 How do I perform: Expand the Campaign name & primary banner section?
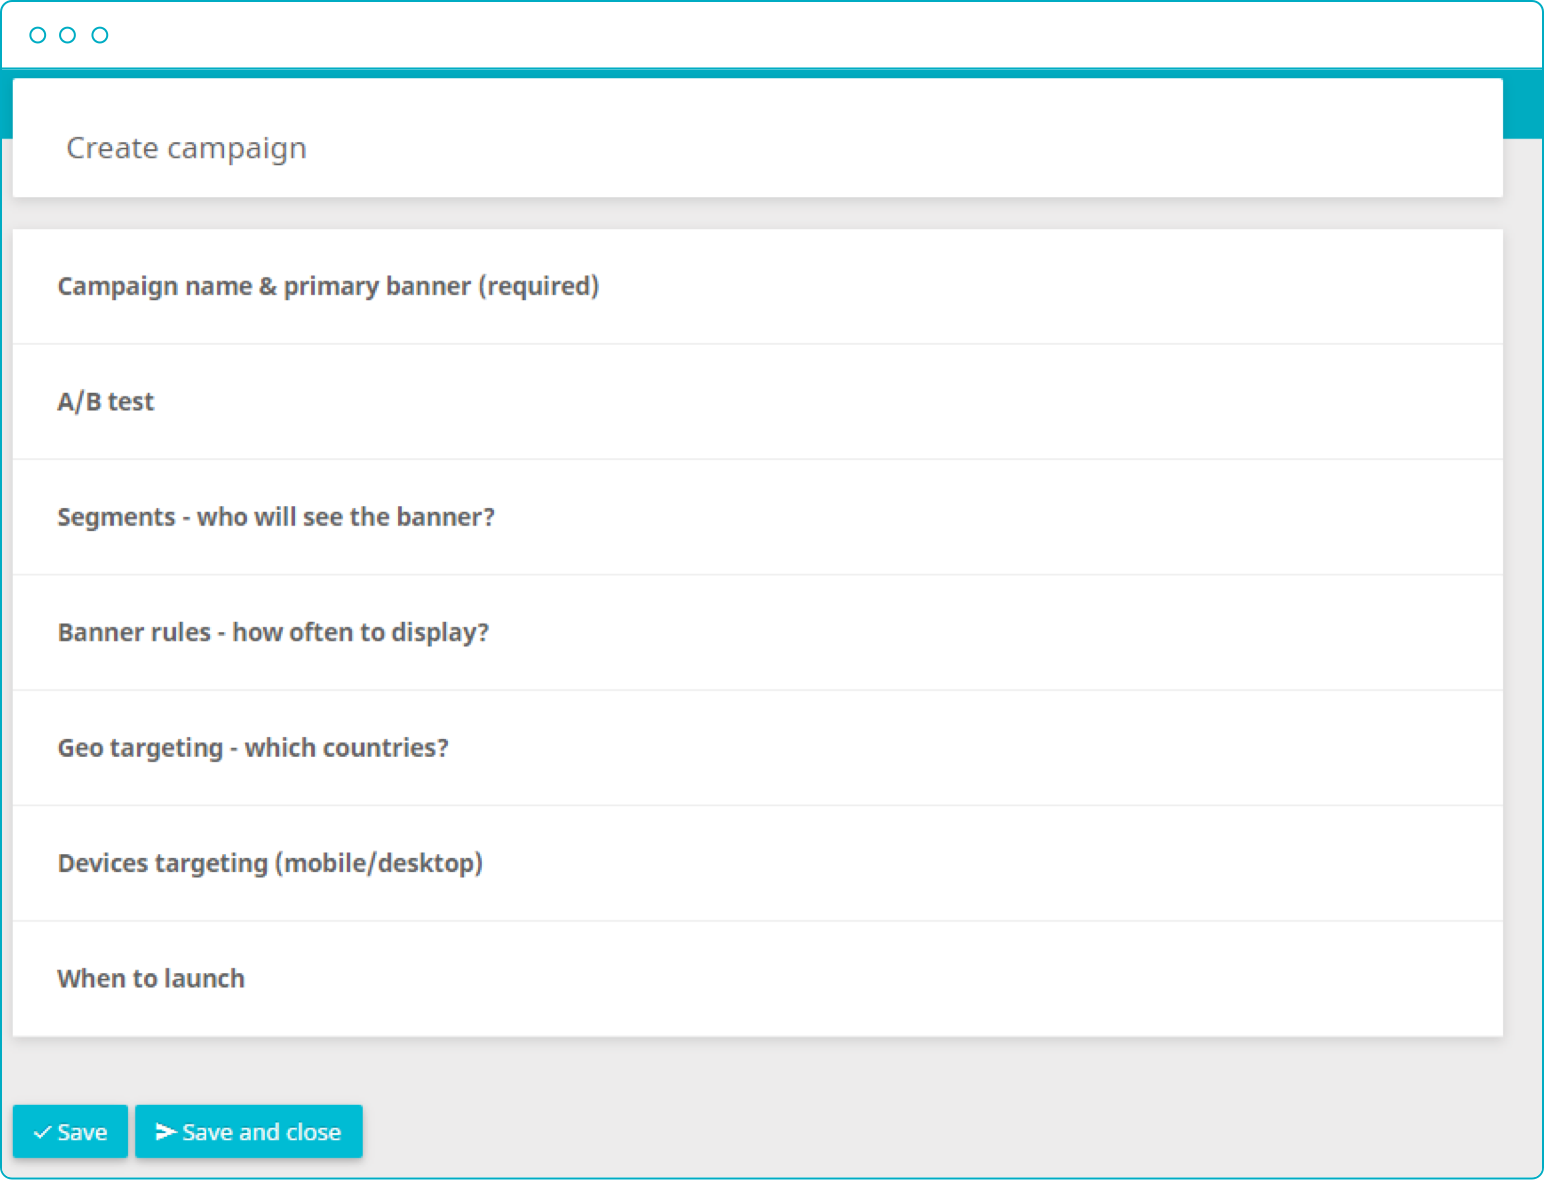(x=328, y=286)
